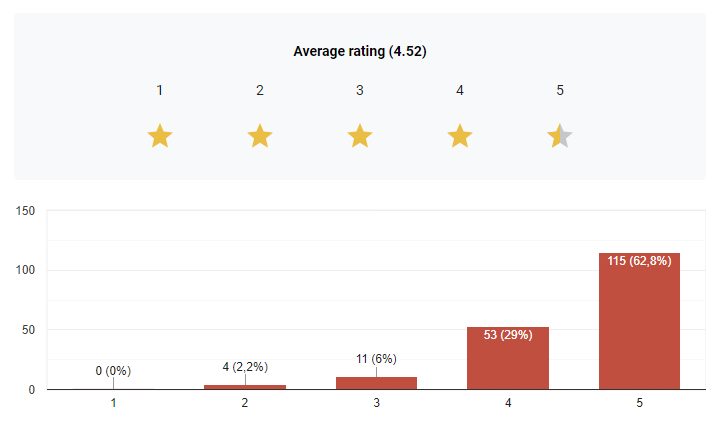Click the 0 (0%) data label
The height and width of the screenshot is (423, 713).
point(113,371)
